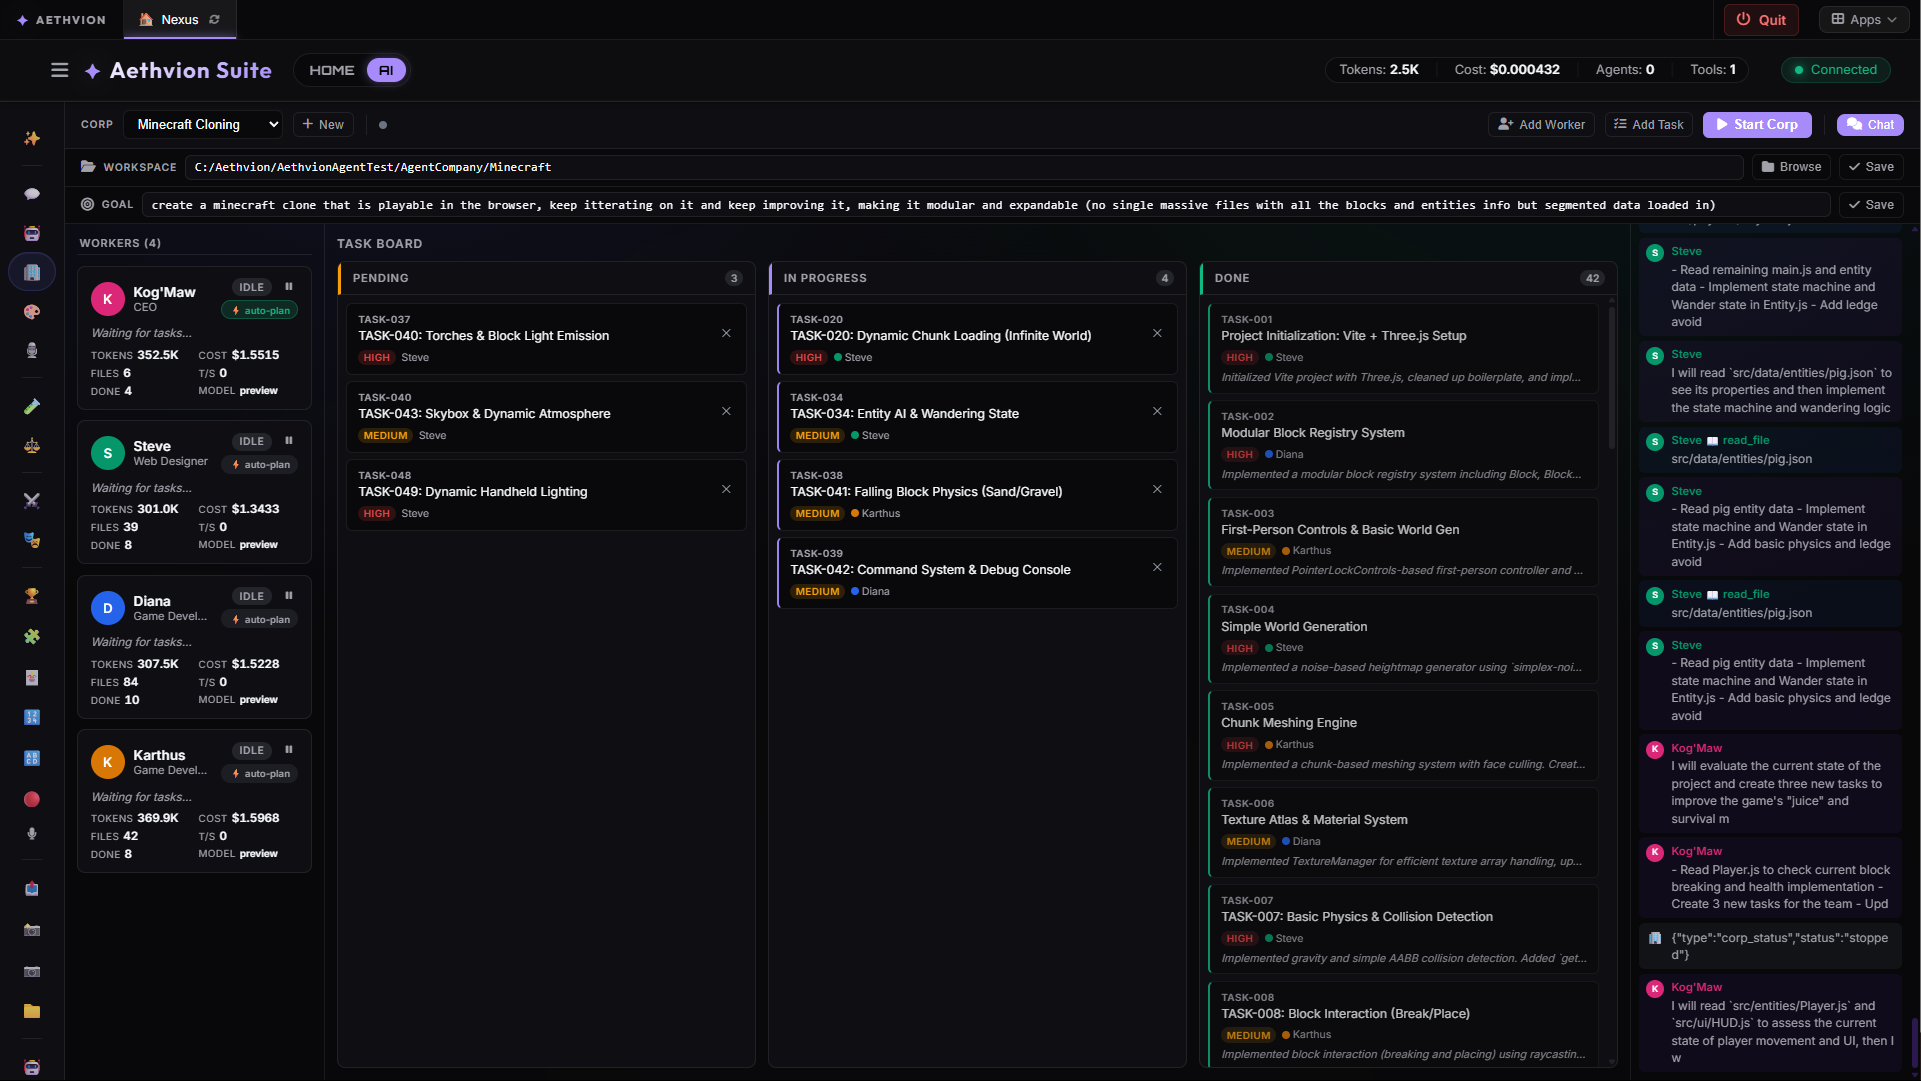
Task: Click the test tube sidebar icon
Action: (32, 406)
